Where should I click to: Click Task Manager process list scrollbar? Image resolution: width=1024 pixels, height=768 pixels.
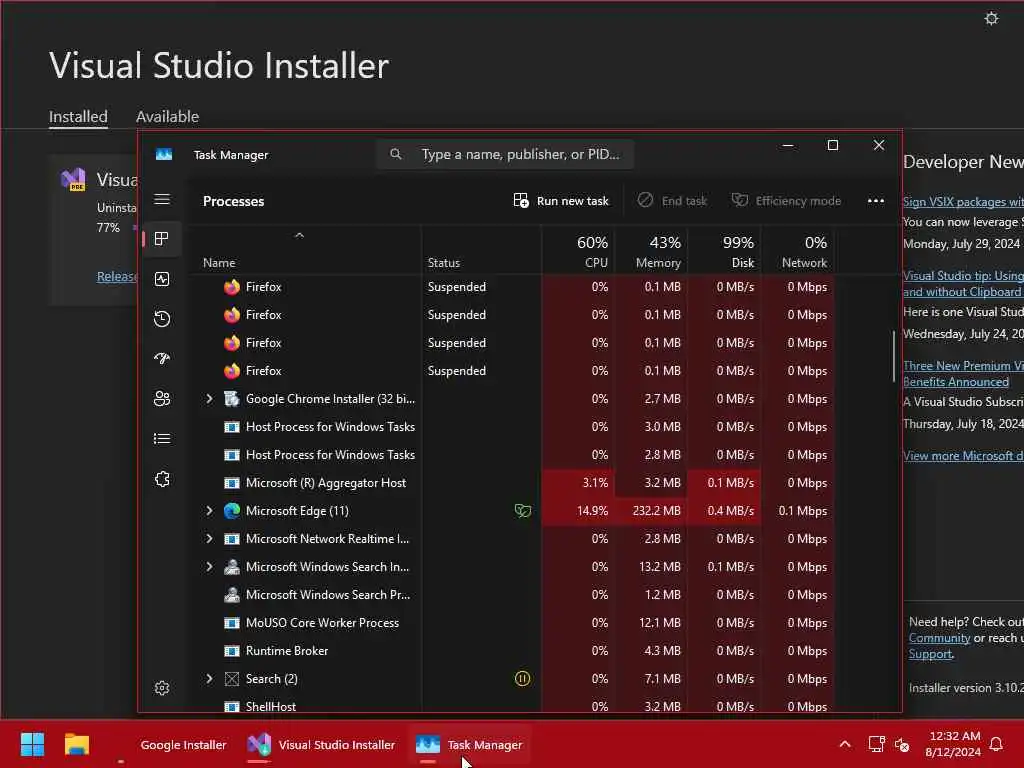tap(893, 356)
